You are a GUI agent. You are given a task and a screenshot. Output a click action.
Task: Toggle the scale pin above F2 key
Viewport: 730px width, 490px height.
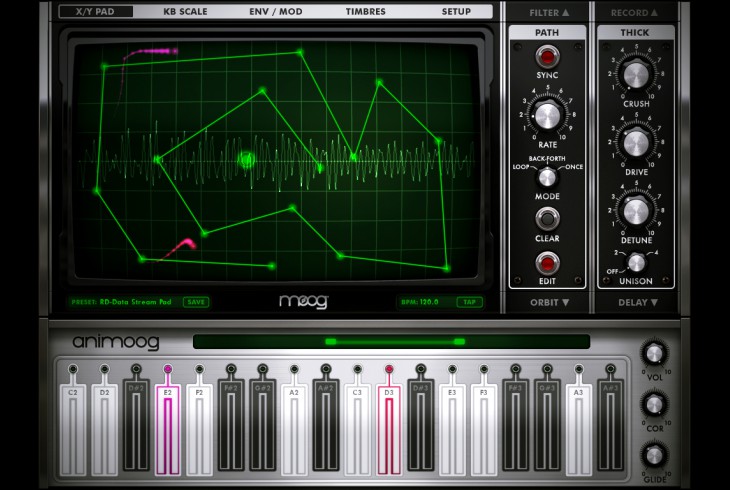pyautogui.click(x=199, y=369)
